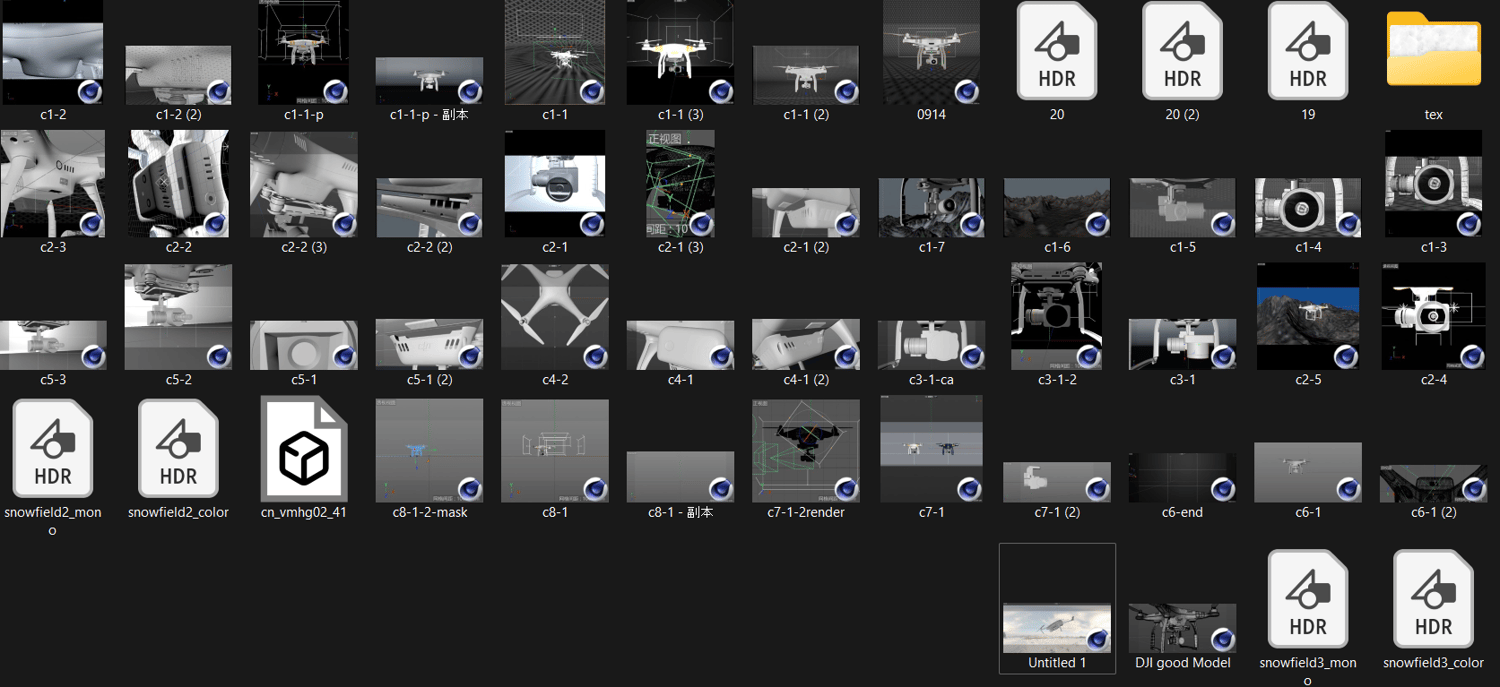Screen dimensions: 1500x687
Task: Select the c1-2 Cinema 4D file
Action: coord(53,52)
